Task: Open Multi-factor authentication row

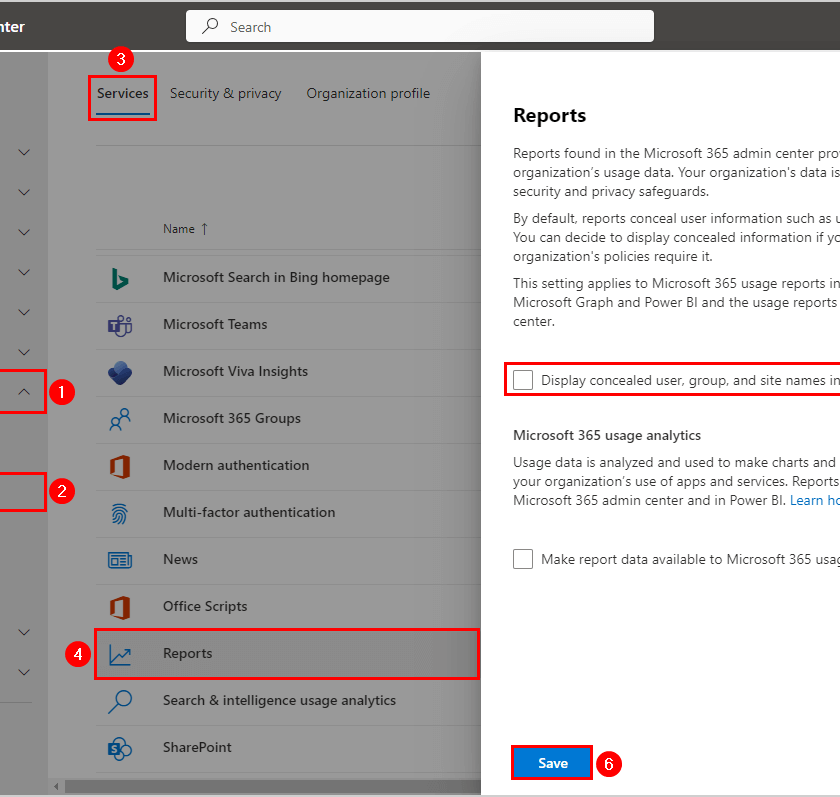Action: tap(288, 513)
